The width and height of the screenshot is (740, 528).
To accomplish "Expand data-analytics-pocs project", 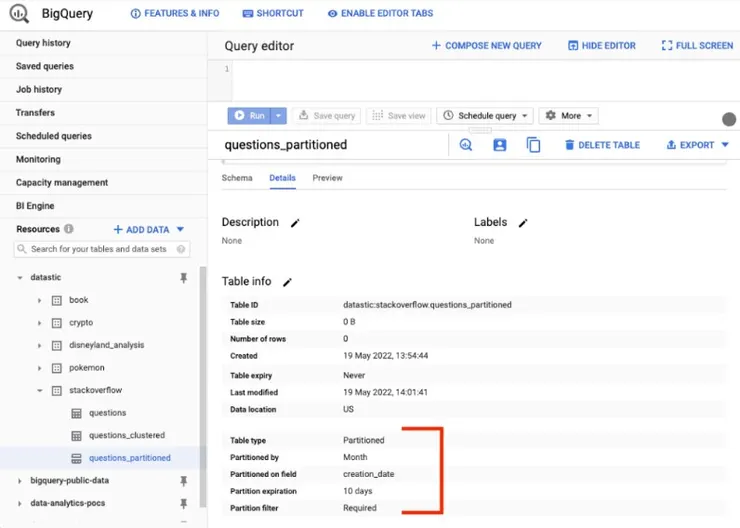I will pos(20,503).
